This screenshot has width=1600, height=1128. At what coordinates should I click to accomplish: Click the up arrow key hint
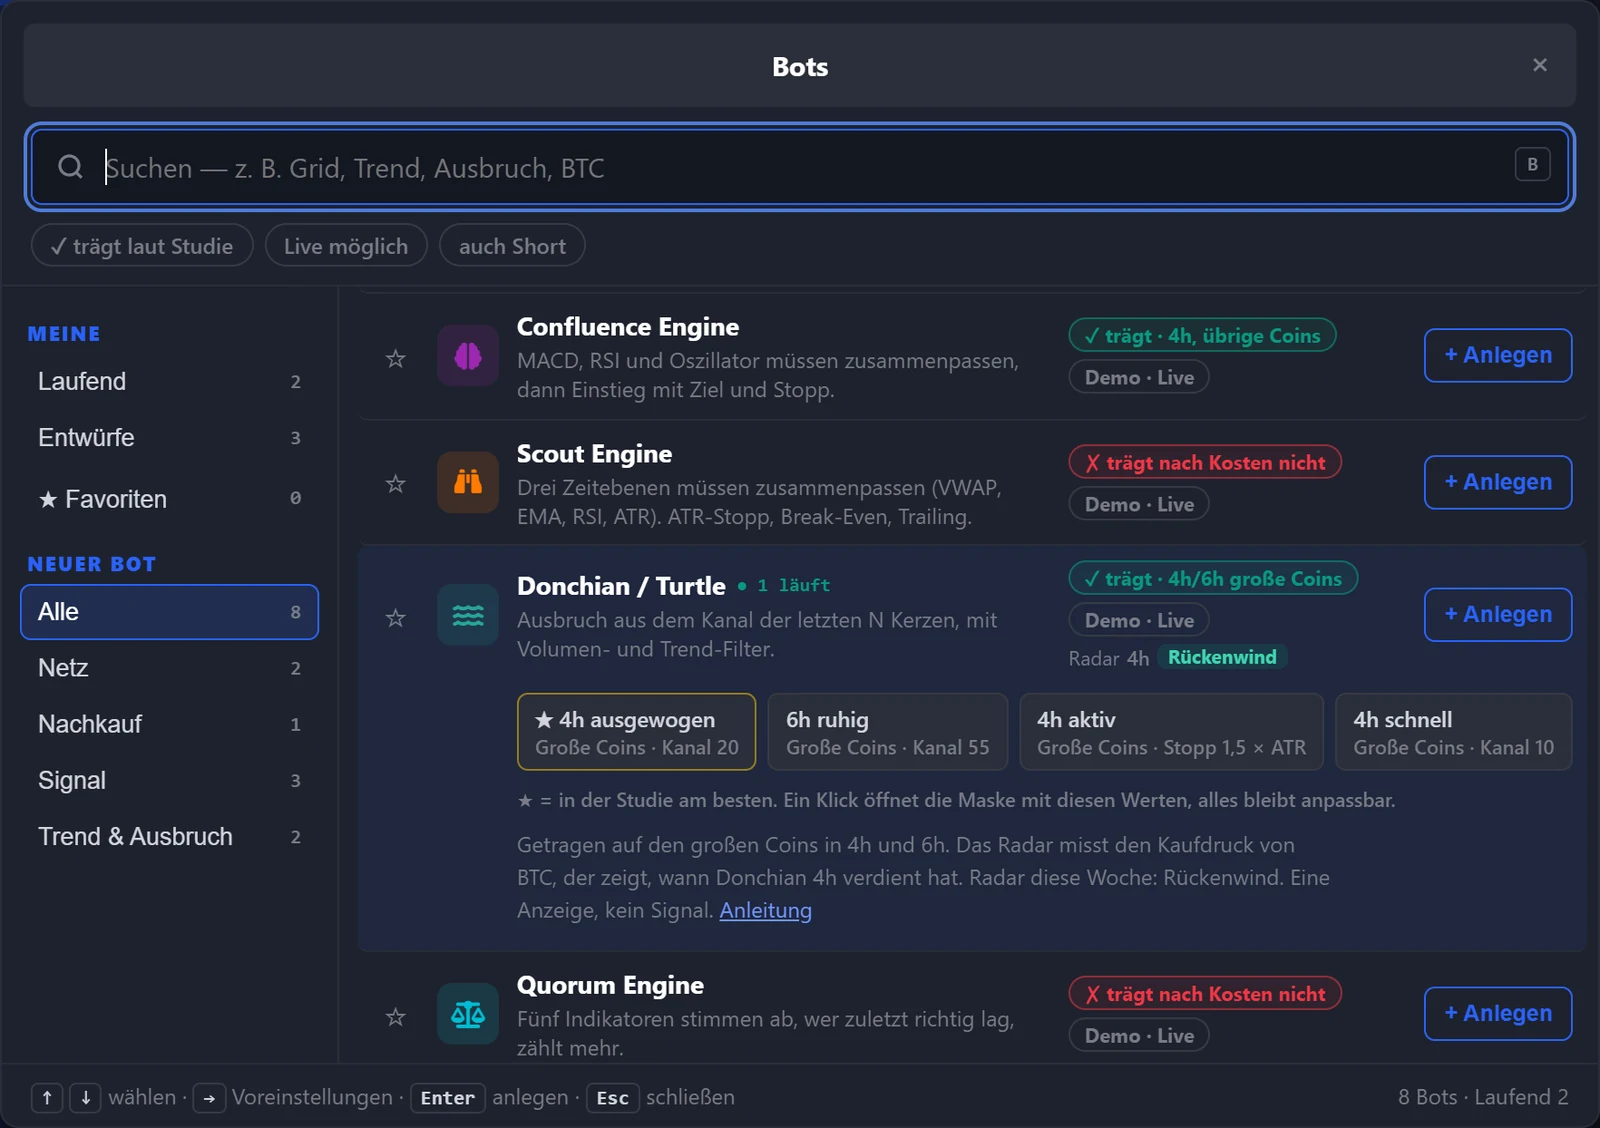point(47,1098)
